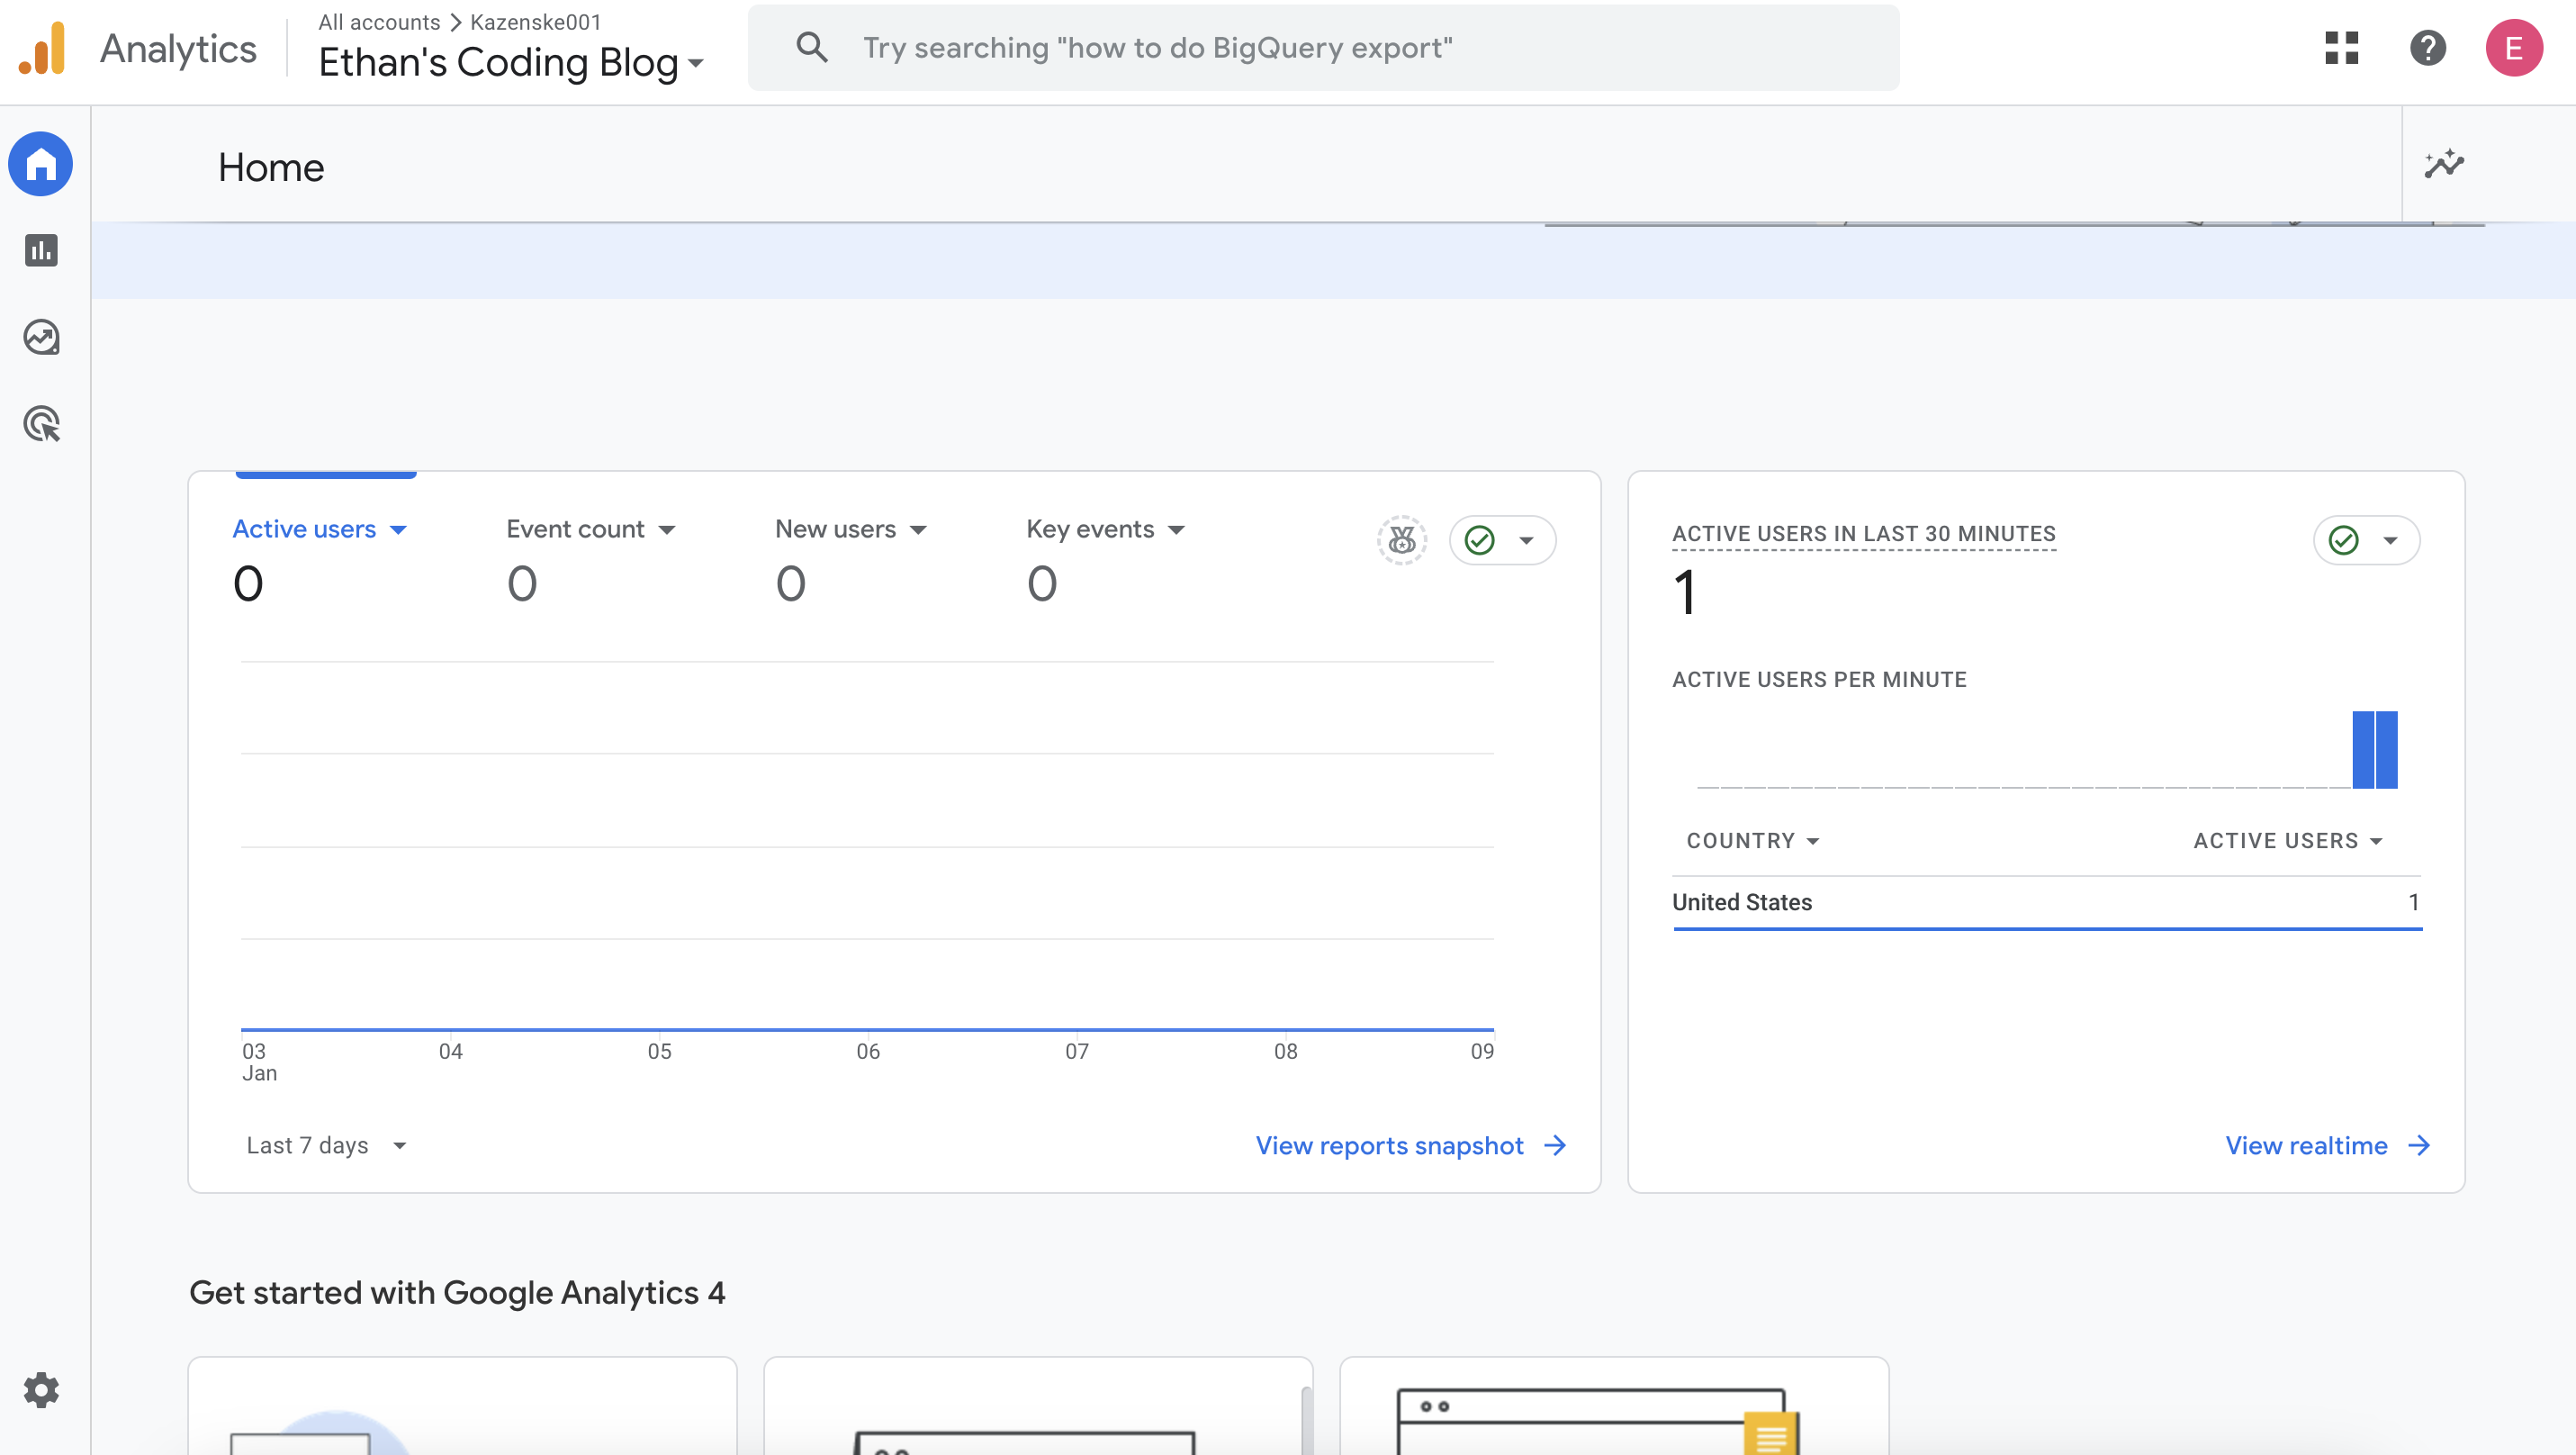Click the arrow beside View reports snapshot

pos(1555,1146)
